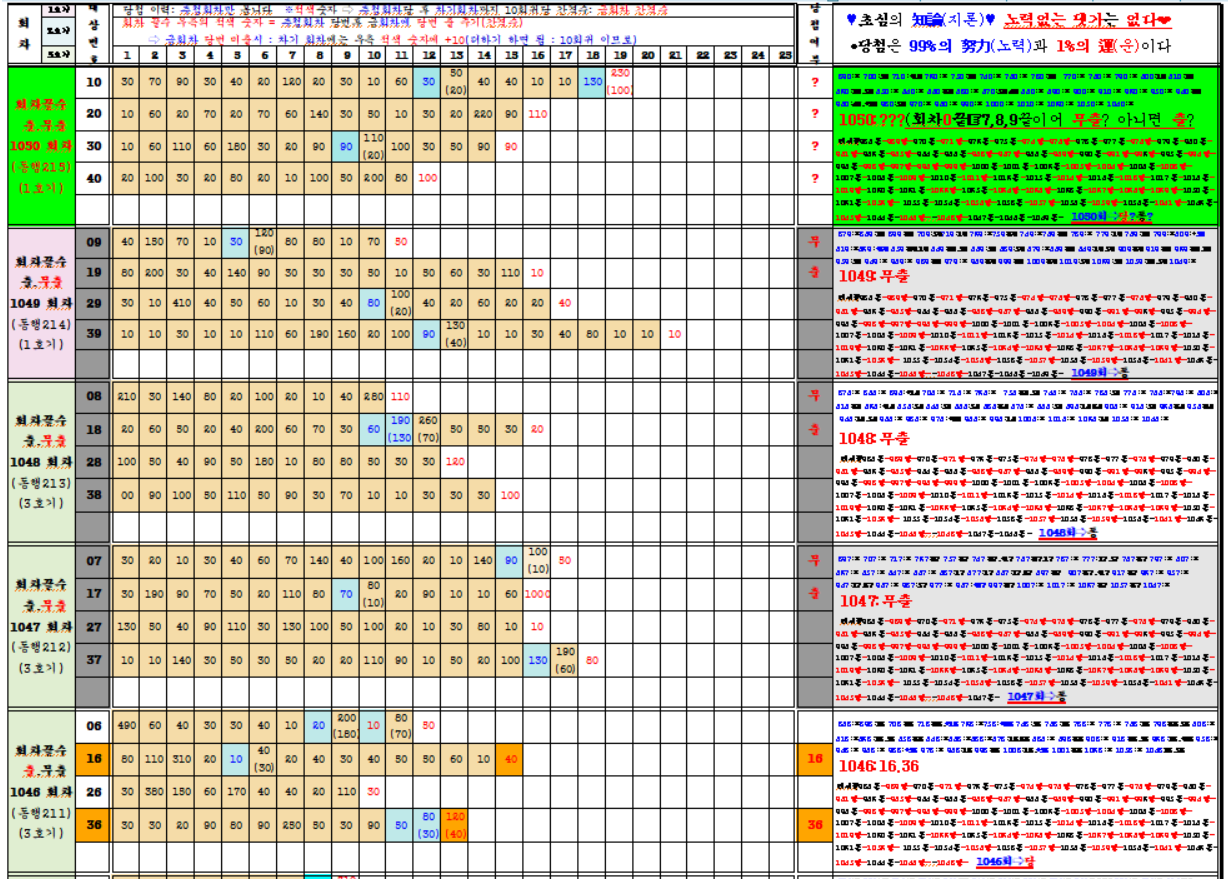This screenshot has height=880, width=1229.
Task: Click the red 230 (100) cell
Action: (x=620, y=81)
